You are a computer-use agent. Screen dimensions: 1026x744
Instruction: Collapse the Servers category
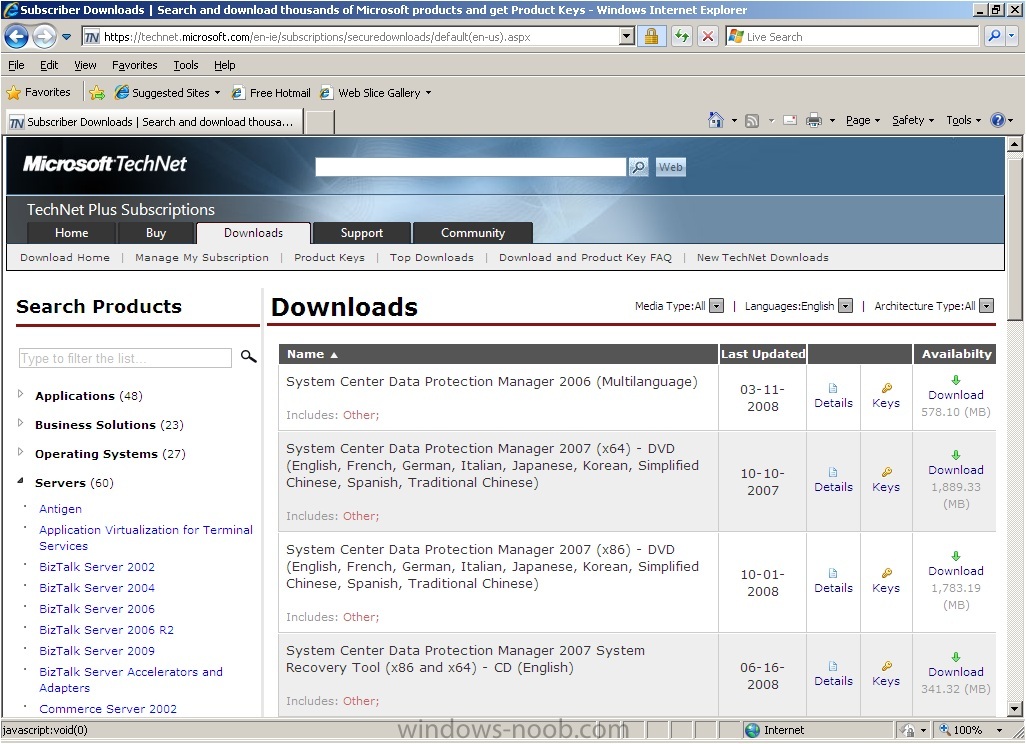point(20,481)
